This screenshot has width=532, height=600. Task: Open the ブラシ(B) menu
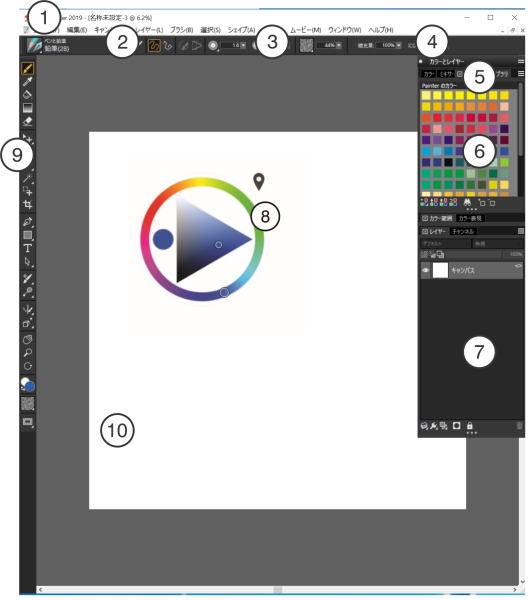point(181,30)
